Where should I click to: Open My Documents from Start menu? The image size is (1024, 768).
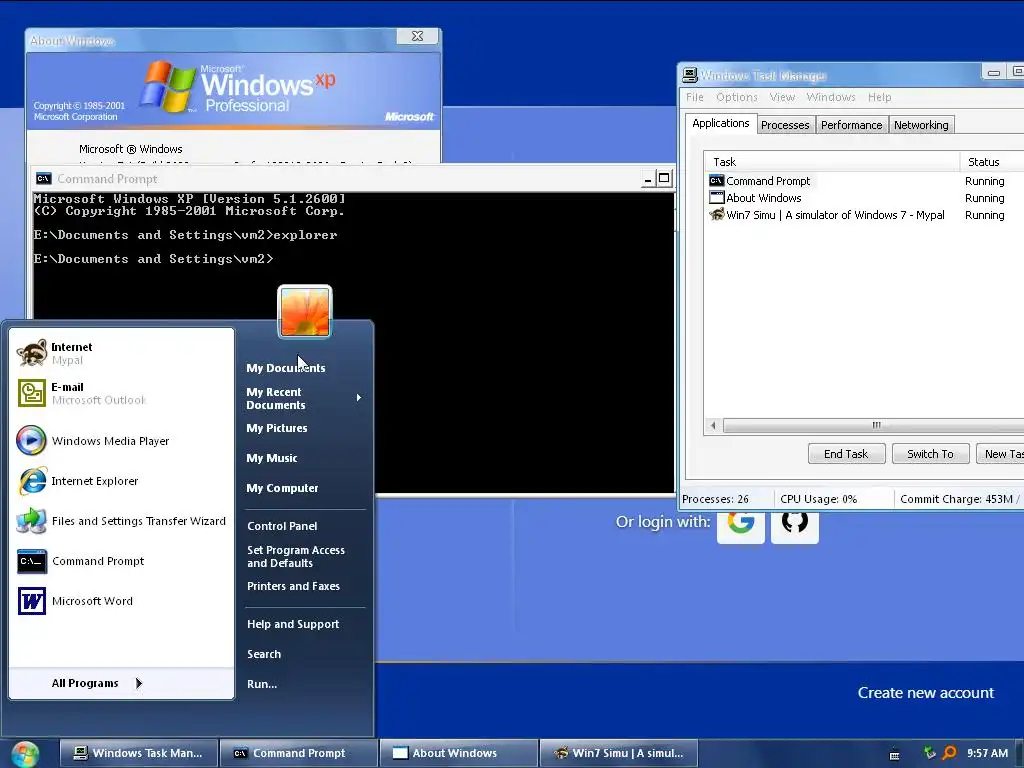[x=285, y=368]
